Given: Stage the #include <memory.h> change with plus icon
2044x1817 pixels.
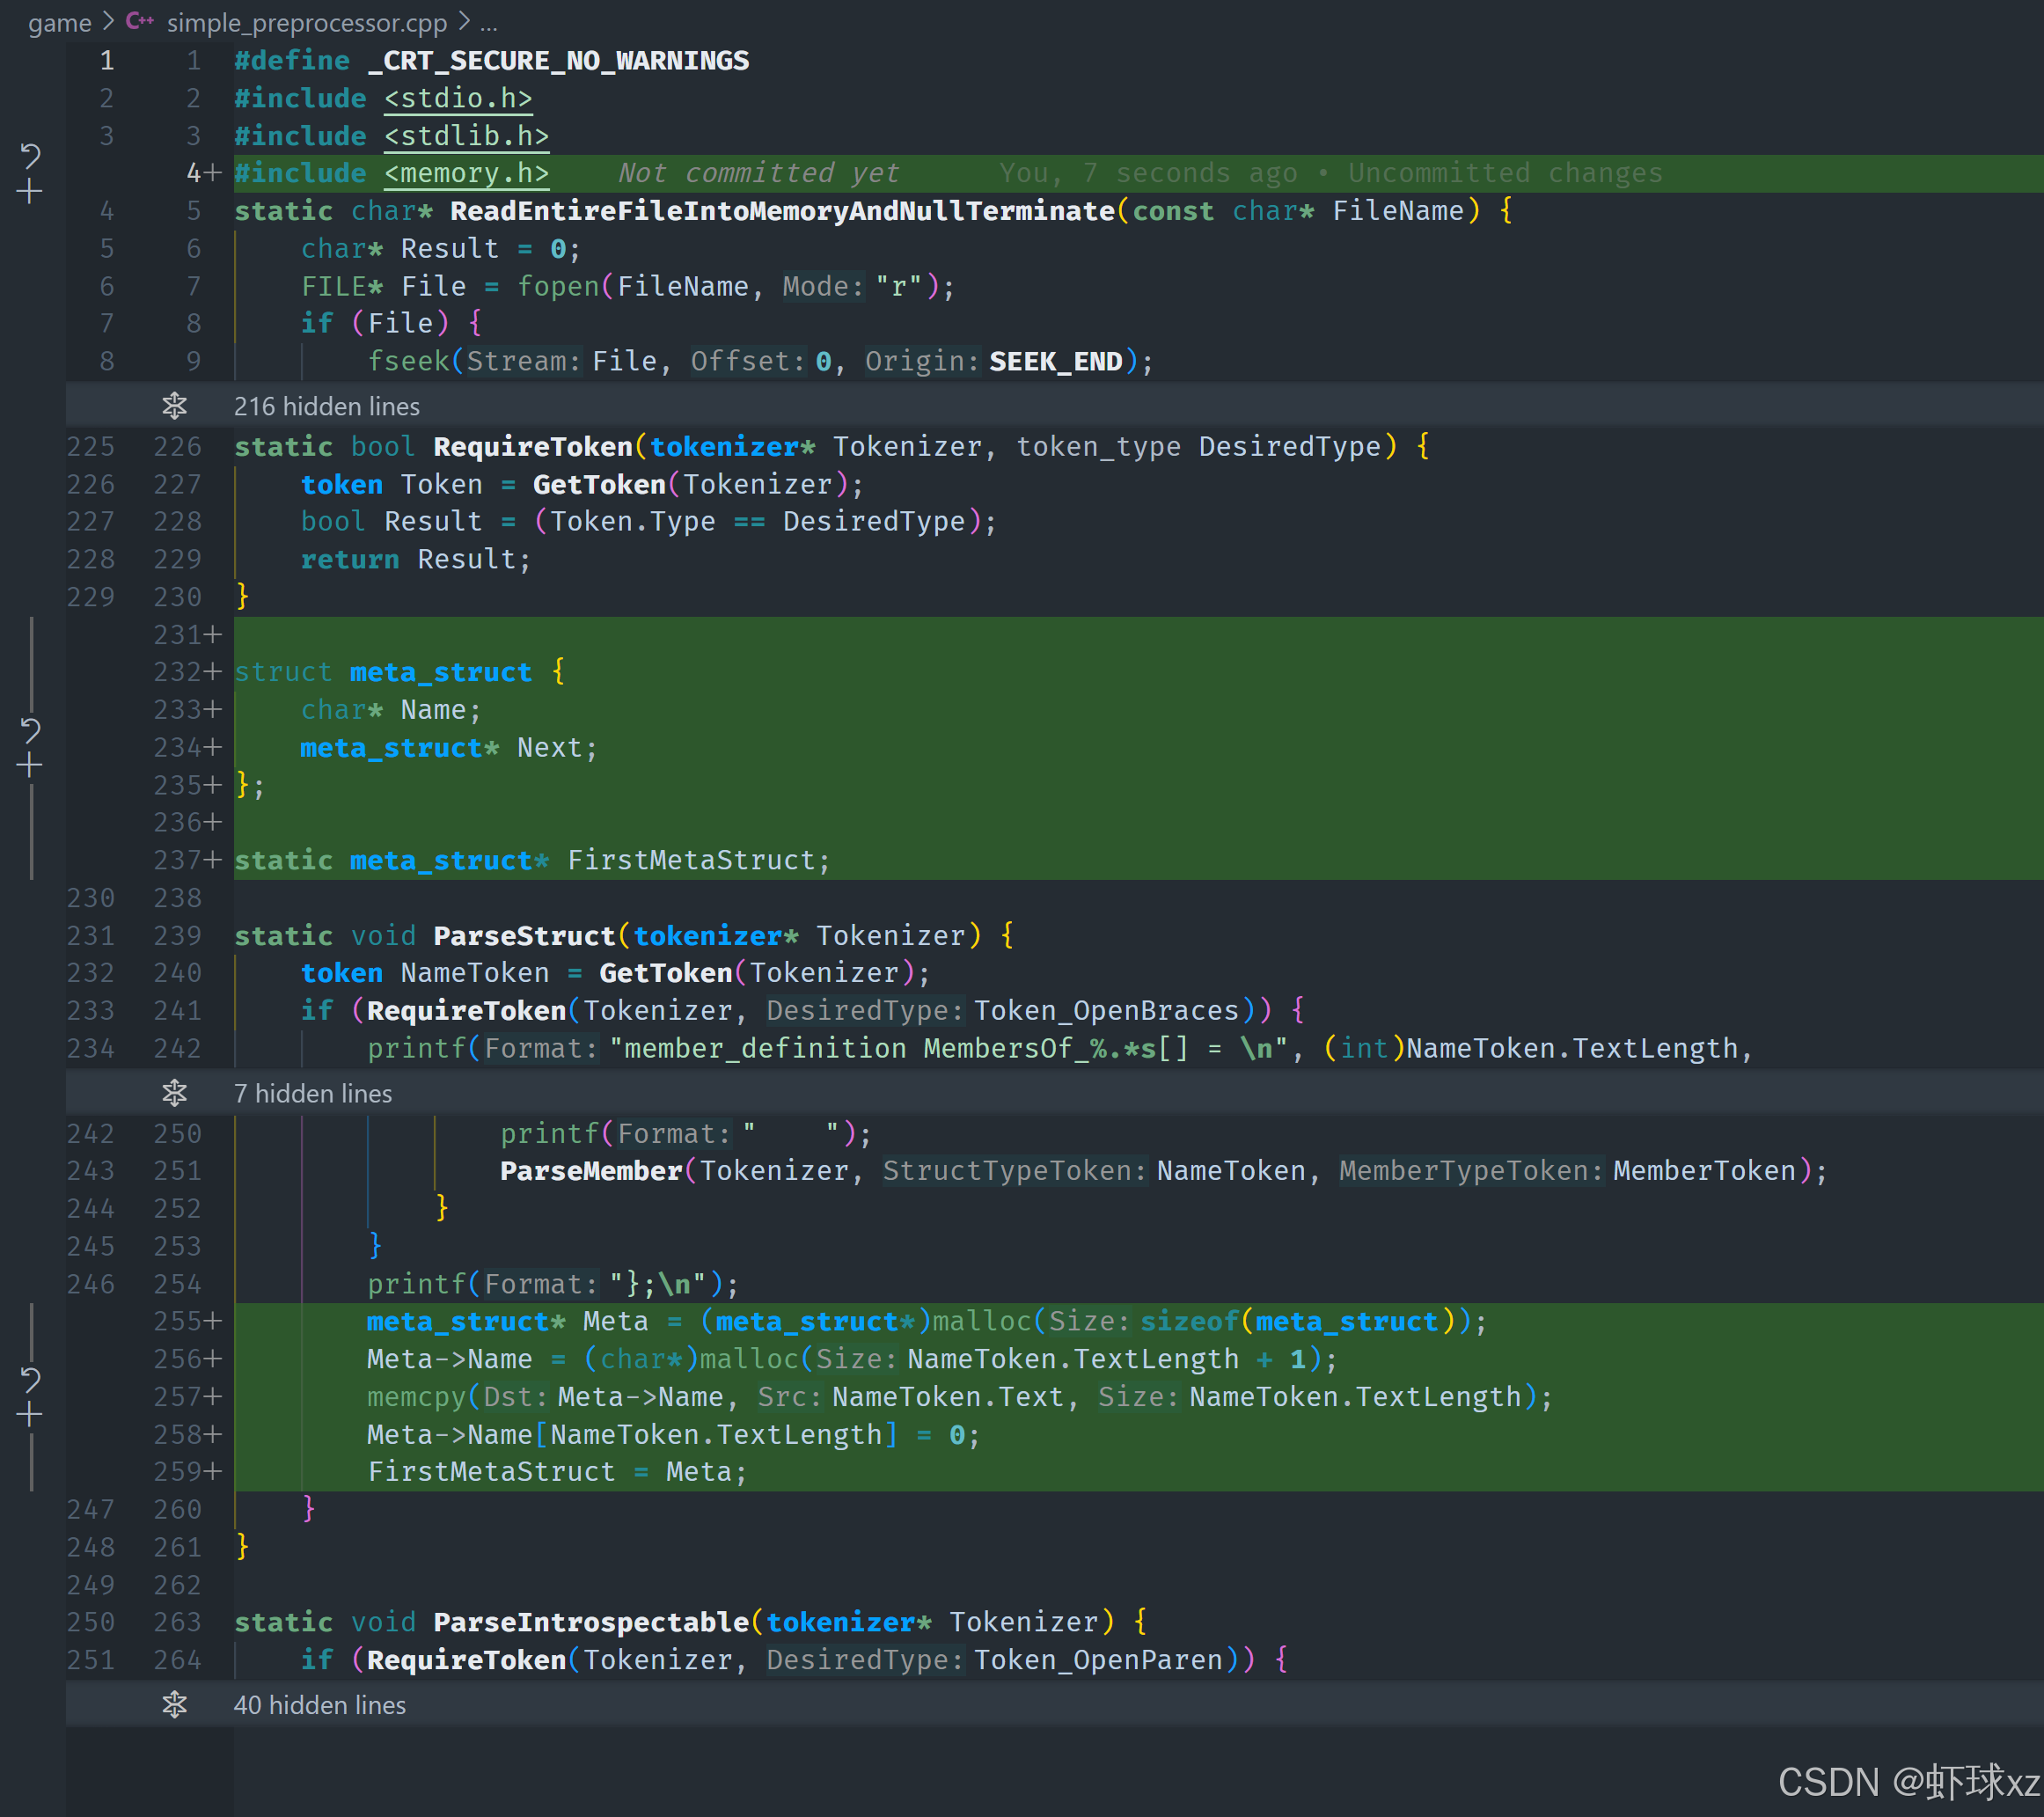Looking at the screenshot, I should (30, 191).
